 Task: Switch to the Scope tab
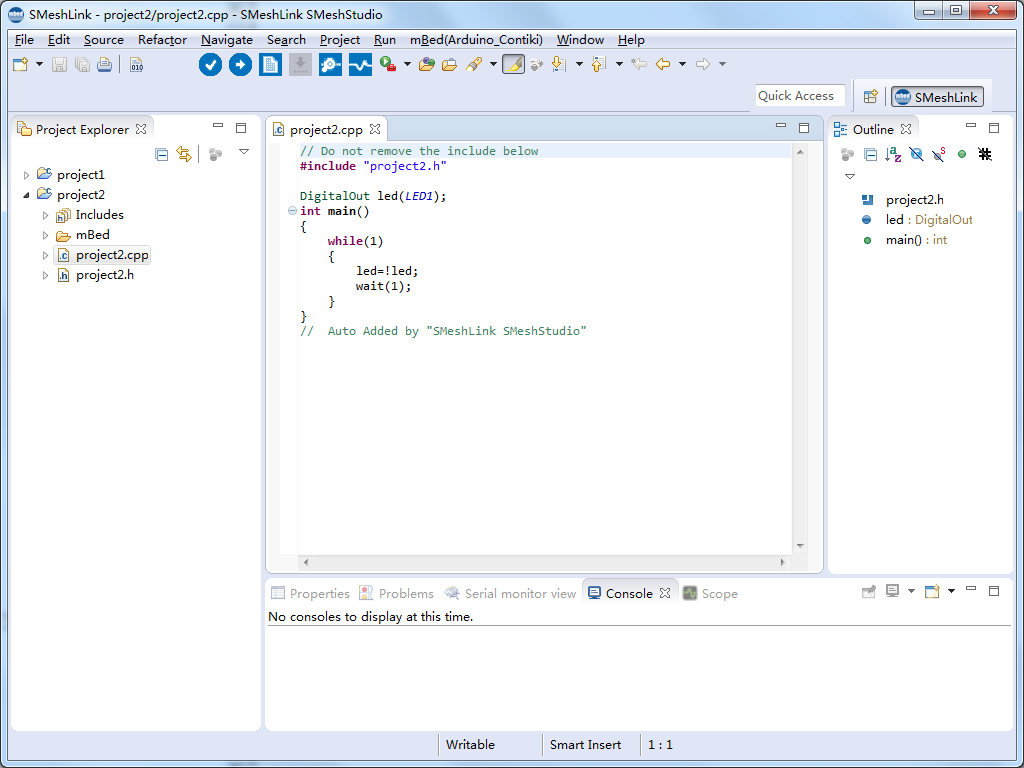(711, 593)
